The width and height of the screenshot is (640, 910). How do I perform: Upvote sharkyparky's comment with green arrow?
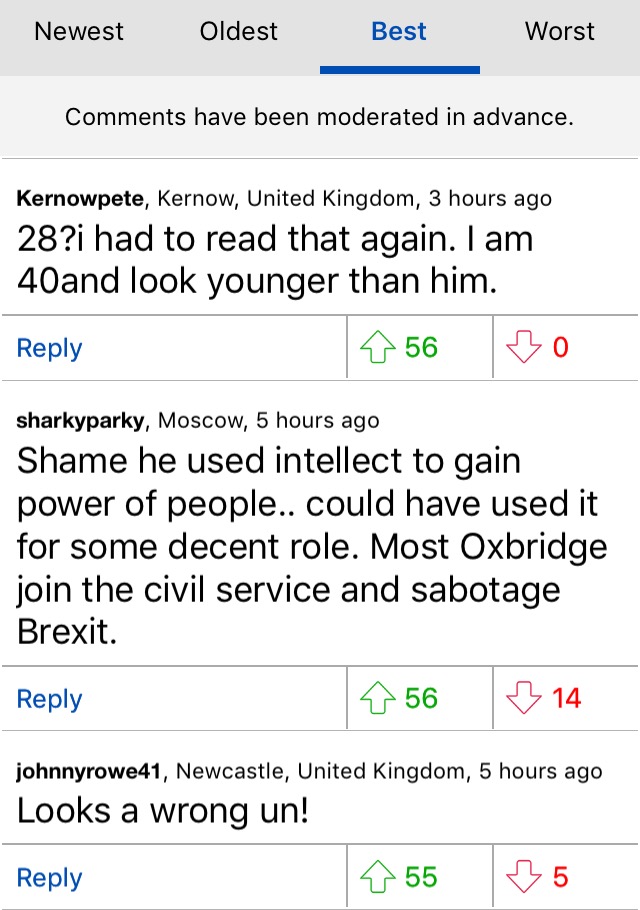tap(378, 698)
